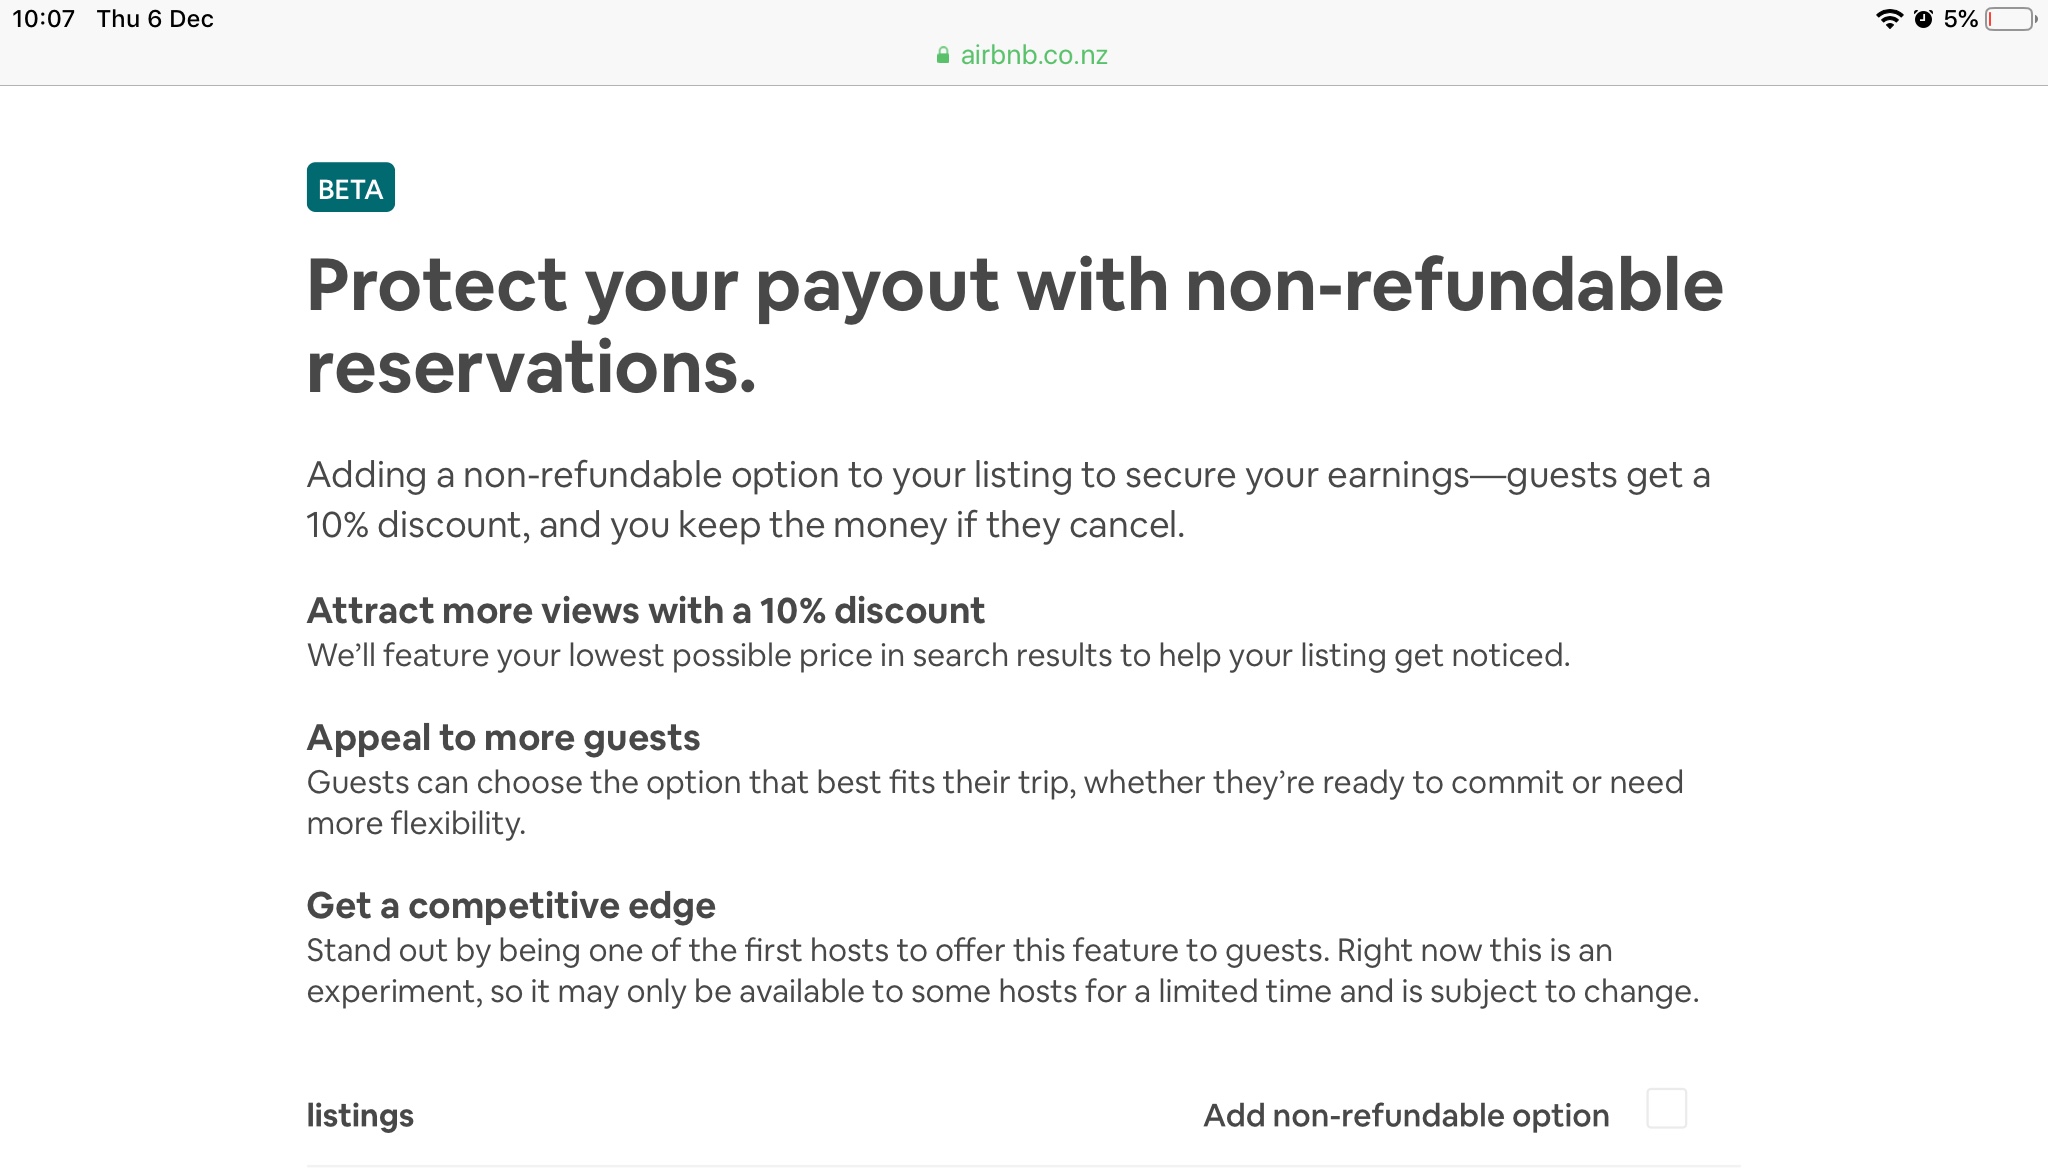Image resolution: width=2048 pixels, height=1172 pixels.
Task: Click the Attract more views with a 10% discount heading
Action: click(645, 610)
